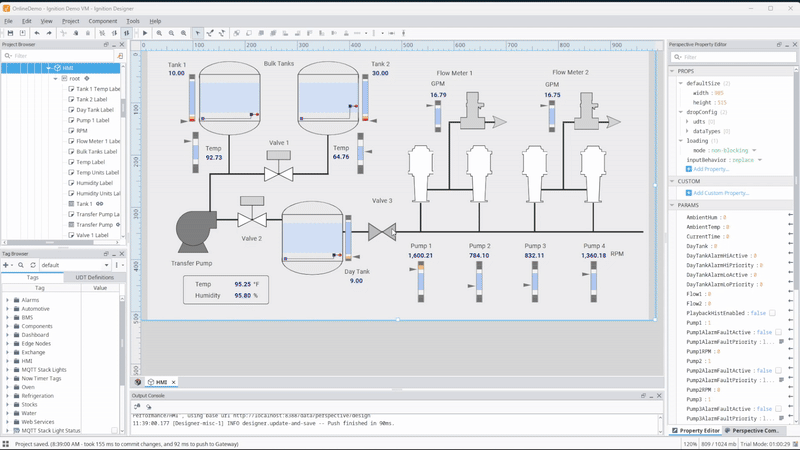Click the last zoom magnifier in the toolbar
Screen dimensions: 800x450
(x=184, y=33)
